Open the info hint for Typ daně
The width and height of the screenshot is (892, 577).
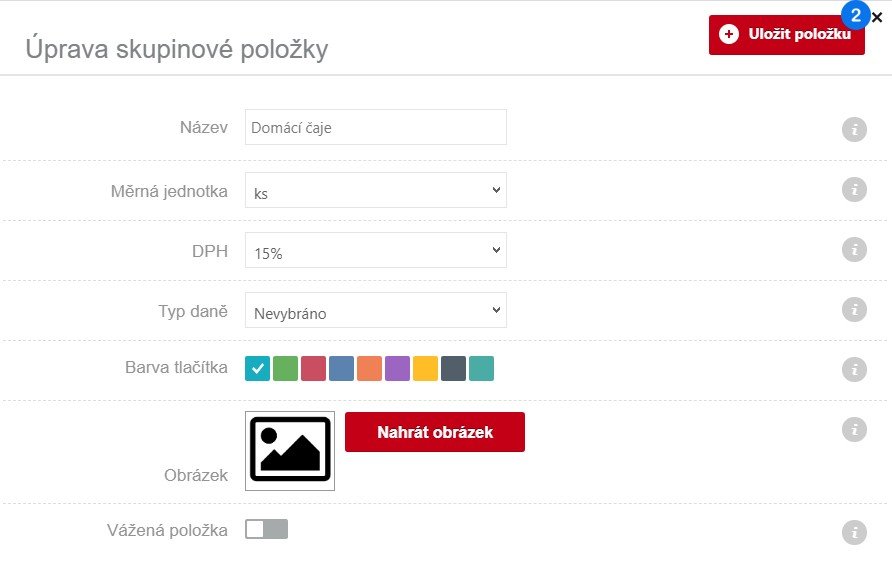click(x=854, y=310)
